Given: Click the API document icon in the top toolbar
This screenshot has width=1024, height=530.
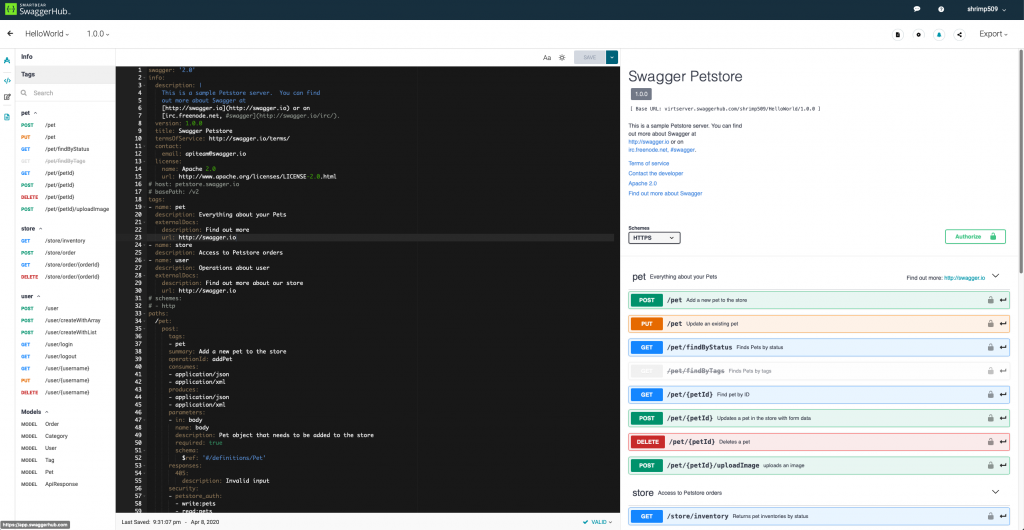Looking at the screenshot, I should pyautogui.click(x=898, y=35).
